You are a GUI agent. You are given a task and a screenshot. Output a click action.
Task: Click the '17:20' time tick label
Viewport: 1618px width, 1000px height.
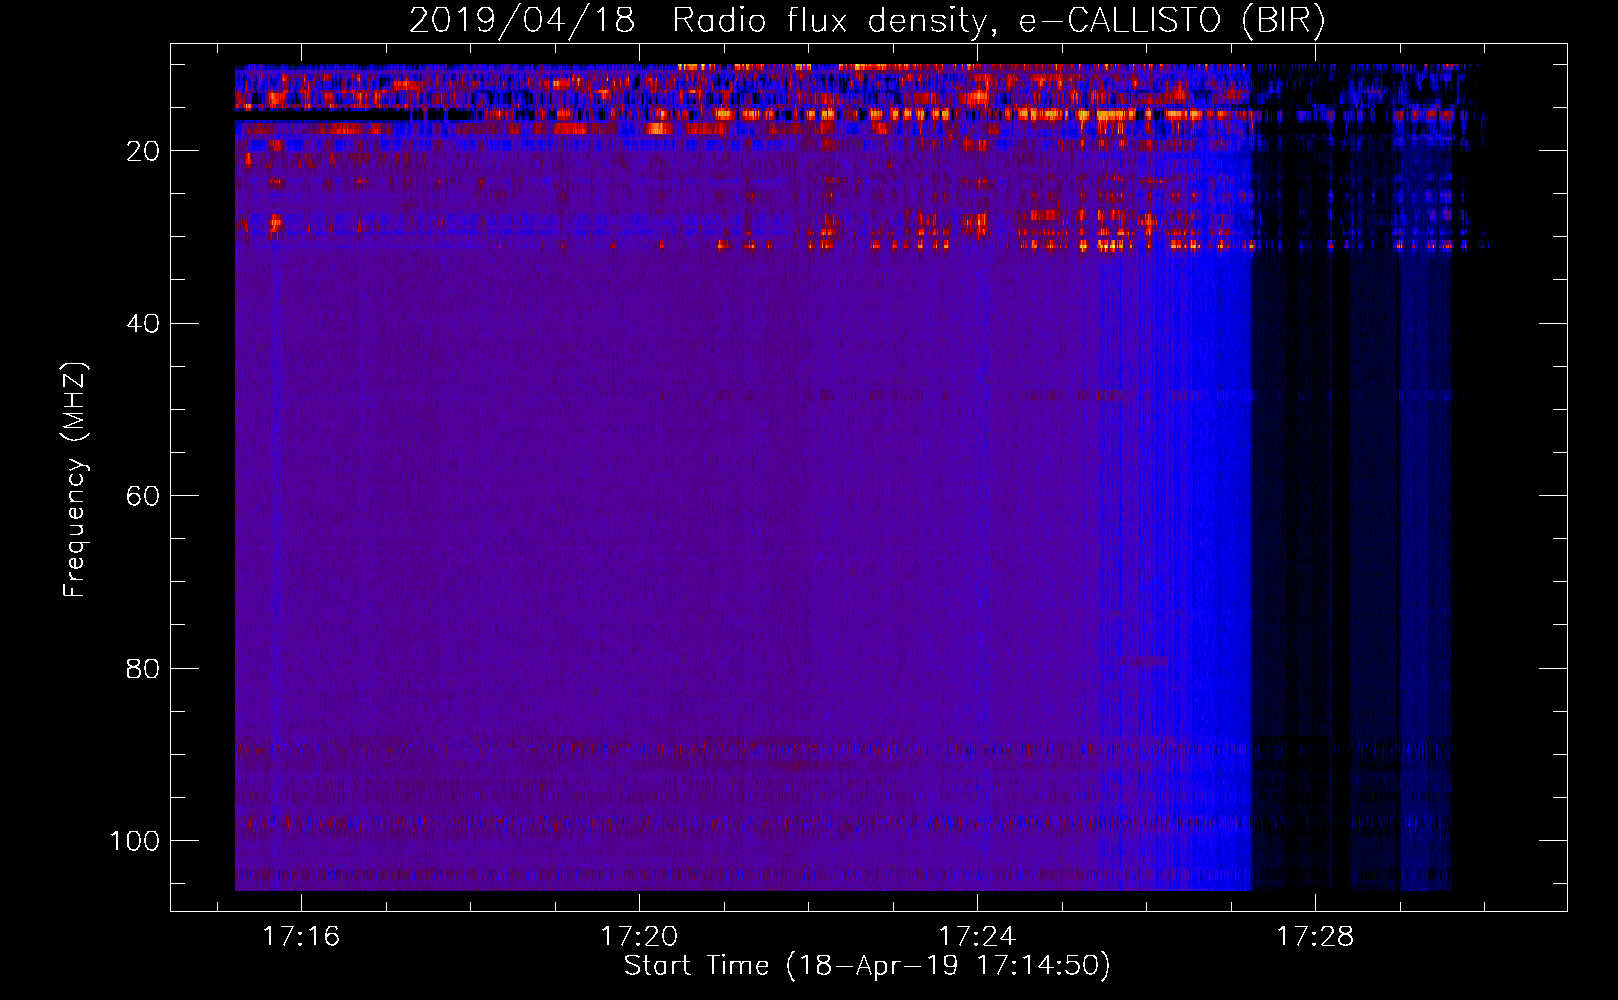click(639, 937)
